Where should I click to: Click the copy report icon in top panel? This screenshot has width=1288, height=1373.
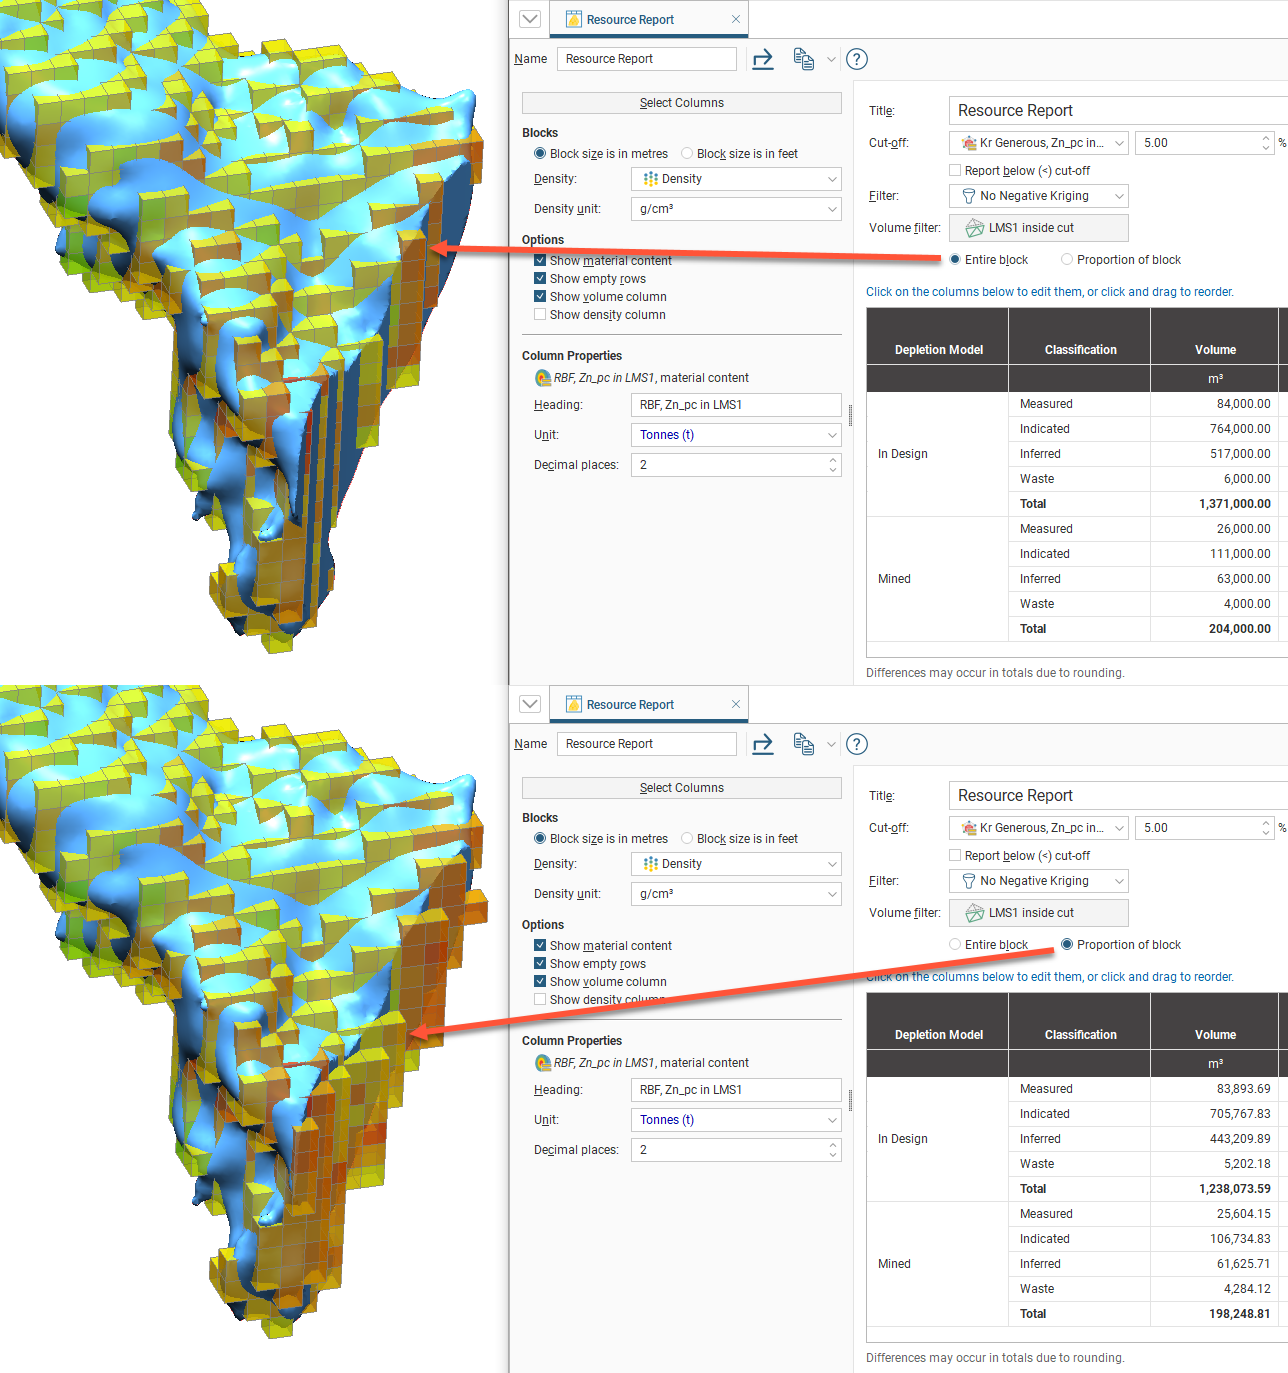pyautogui.click(x=803, y=59)
